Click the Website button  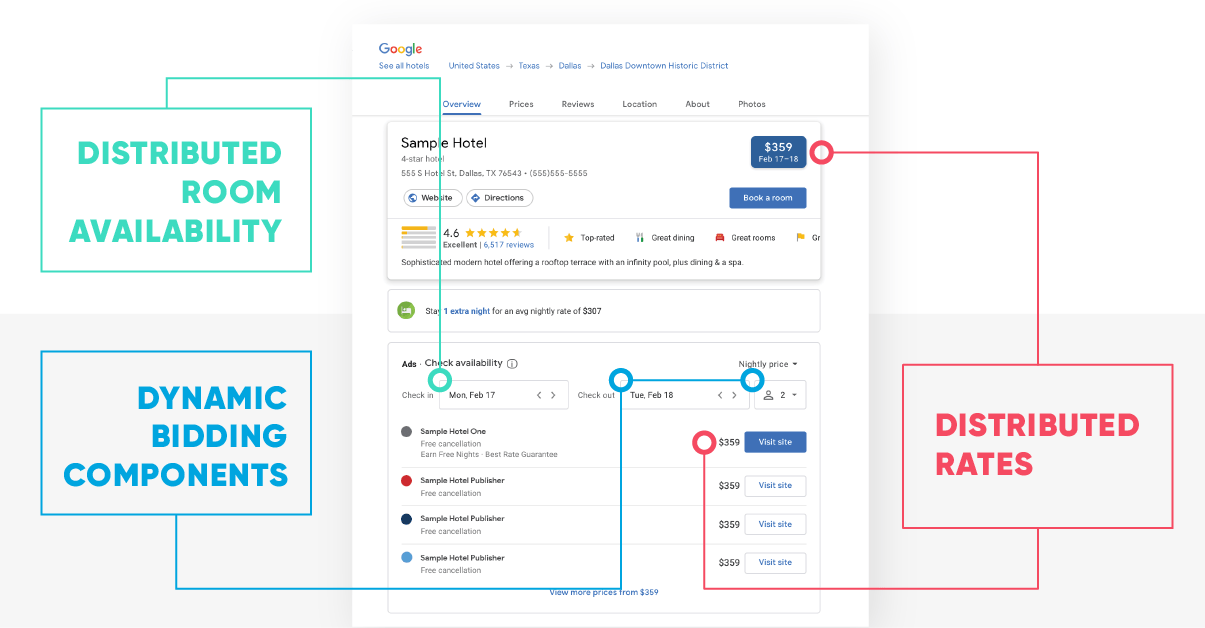coord(433,198)
